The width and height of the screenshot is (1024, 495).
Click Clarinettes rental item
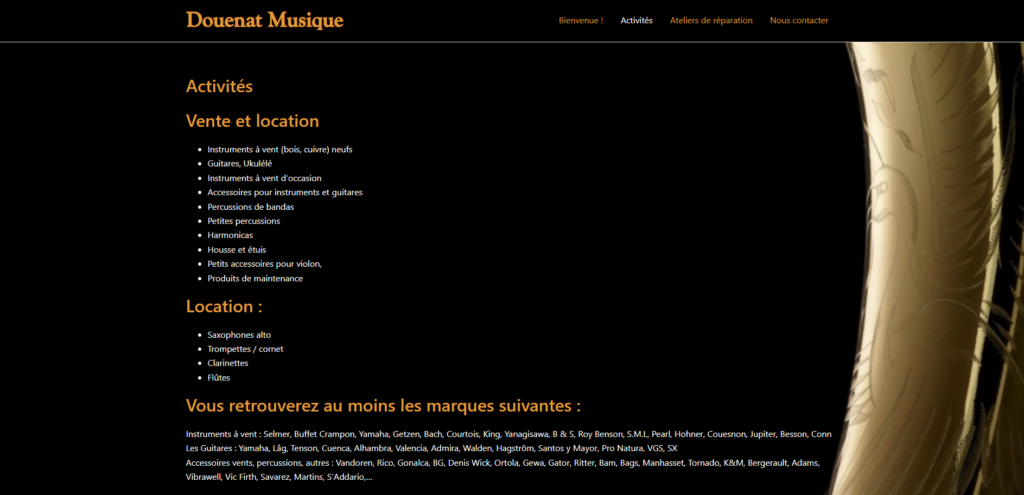228,363
